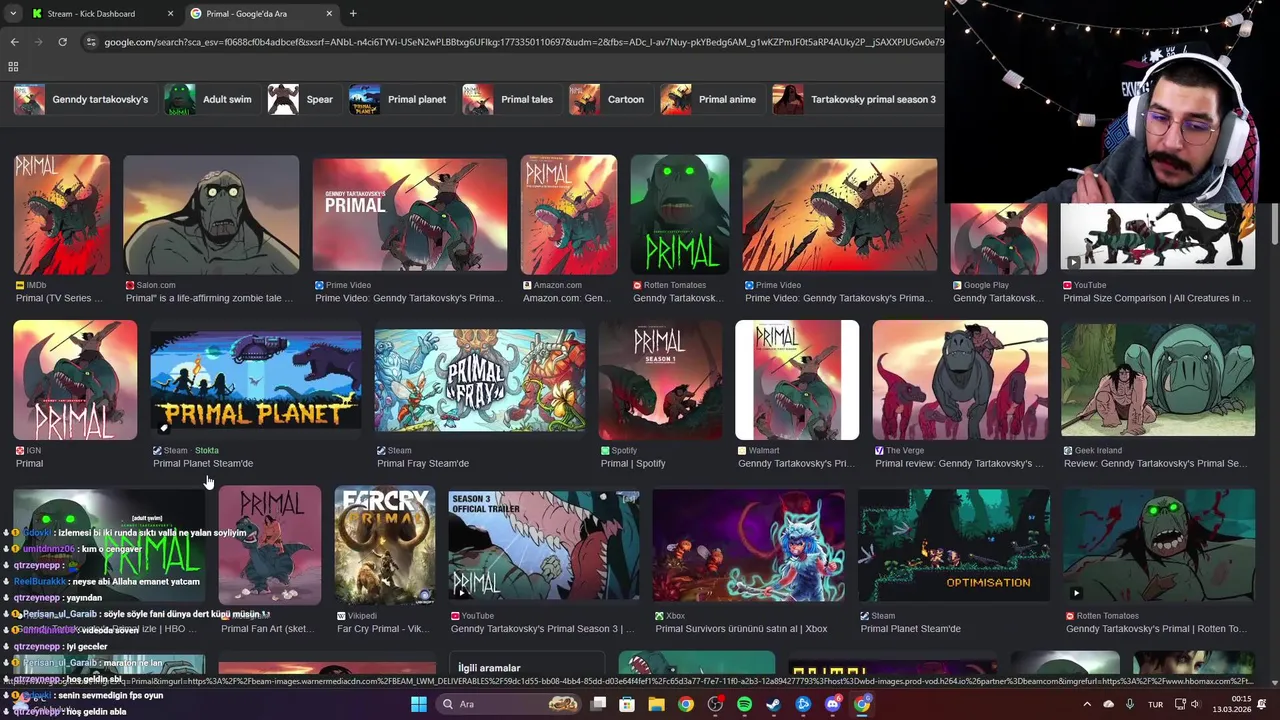The width and height of the screenshot is (1280, 720).
Task: Open the tab search dropdown arrow
Action: [x=13, y=13]
